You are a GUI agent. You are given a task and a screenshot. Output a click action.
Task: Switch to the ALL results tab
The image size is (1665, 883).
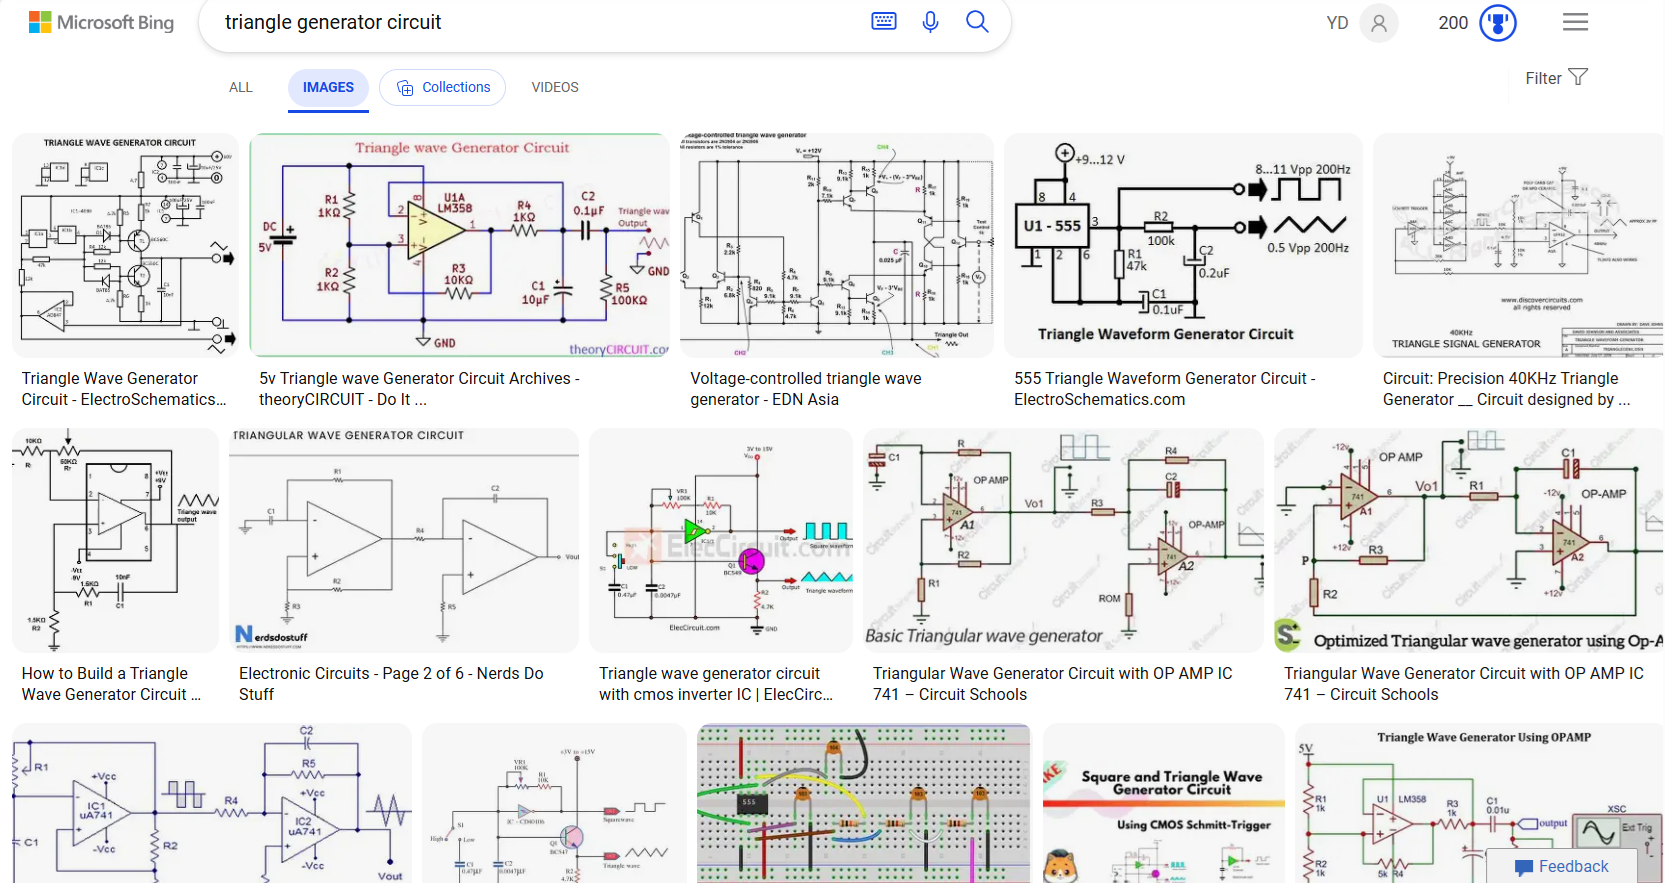pyautogui.click(x=240, y=87)
